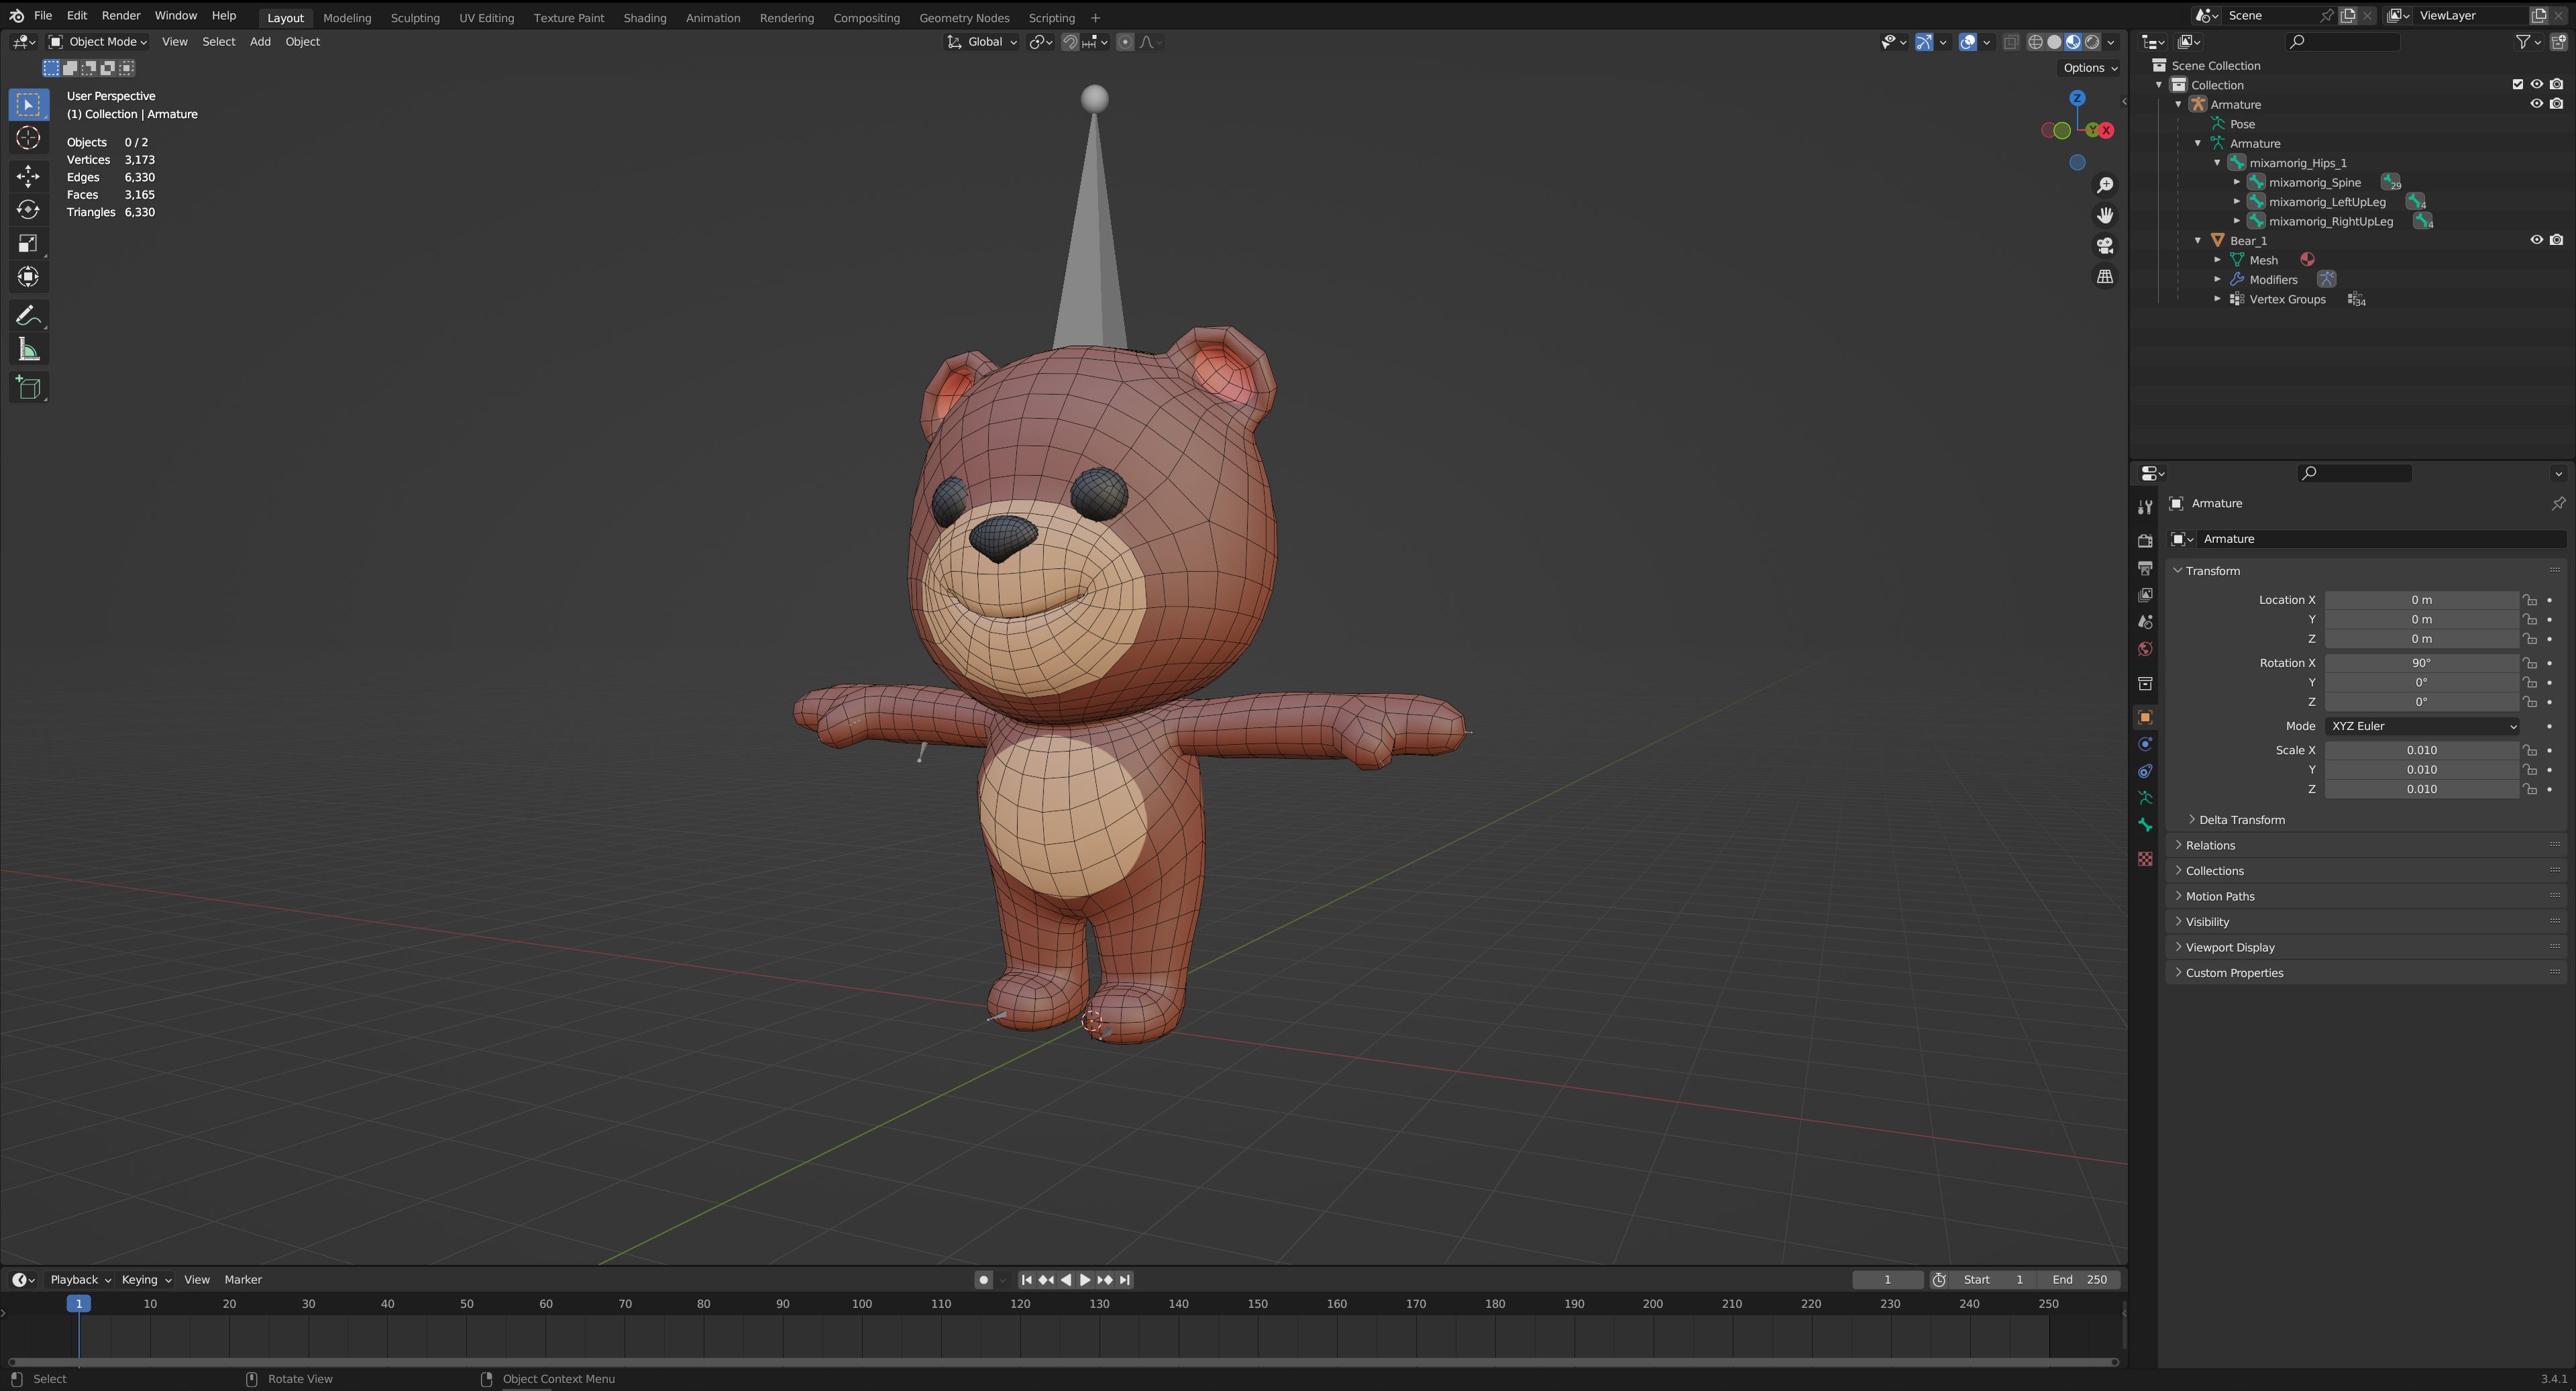
Task: Choose the Add Cube tool
Action: tap(28, 388)
